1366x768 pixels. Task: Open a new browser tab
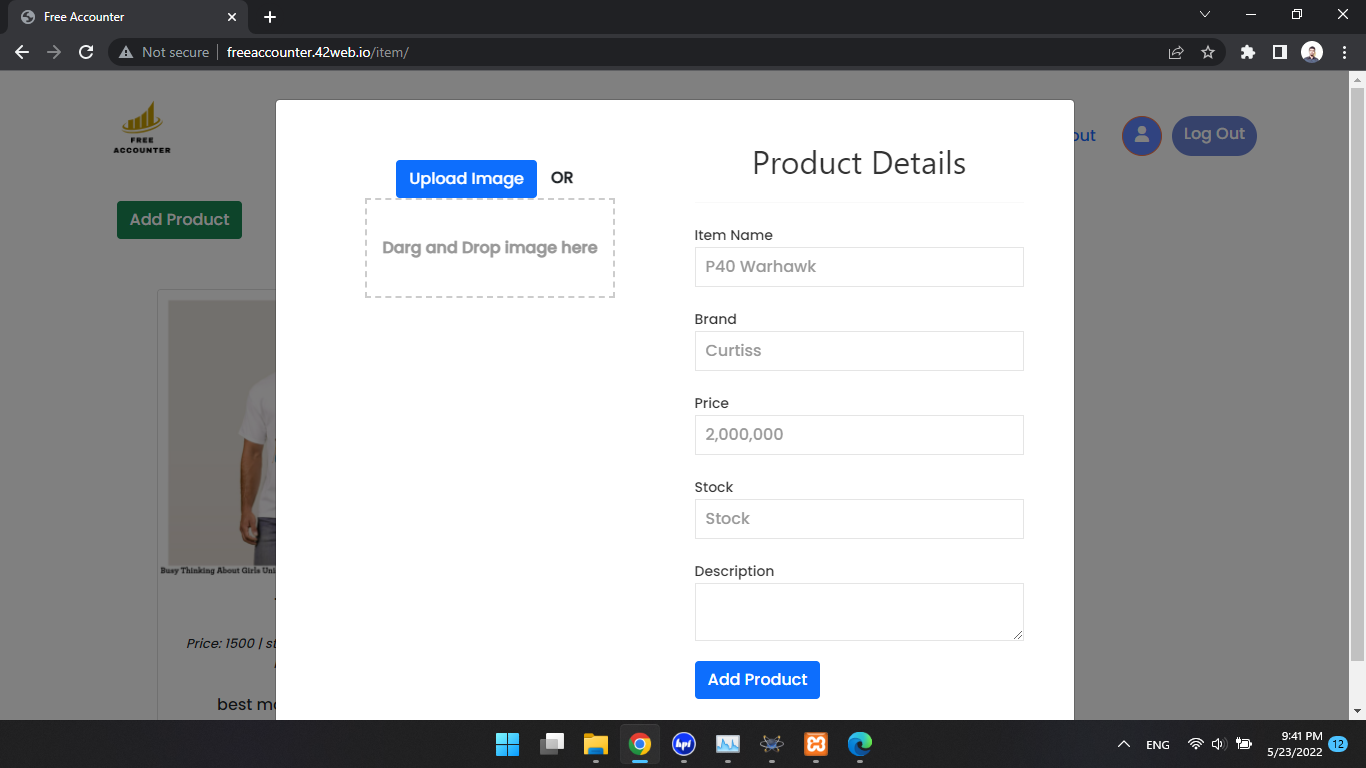click(x=269, y=16)
